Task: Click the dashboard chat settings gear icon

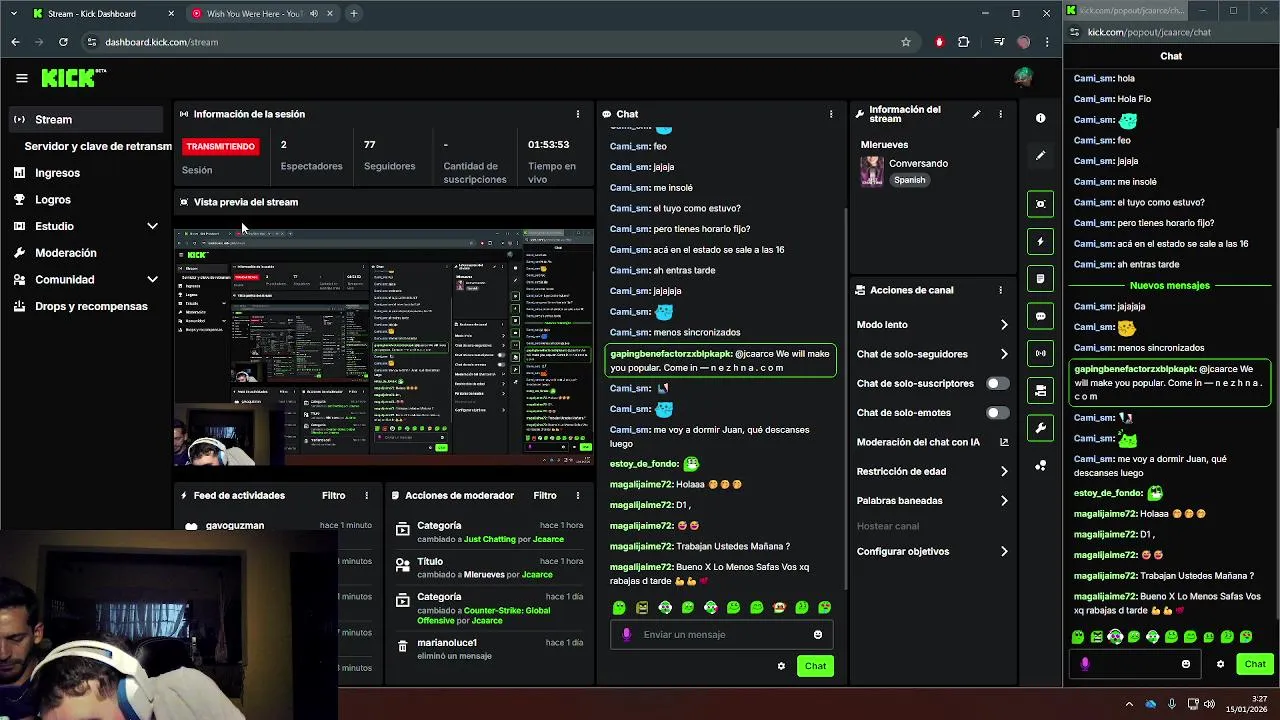Action: point(781,666)
